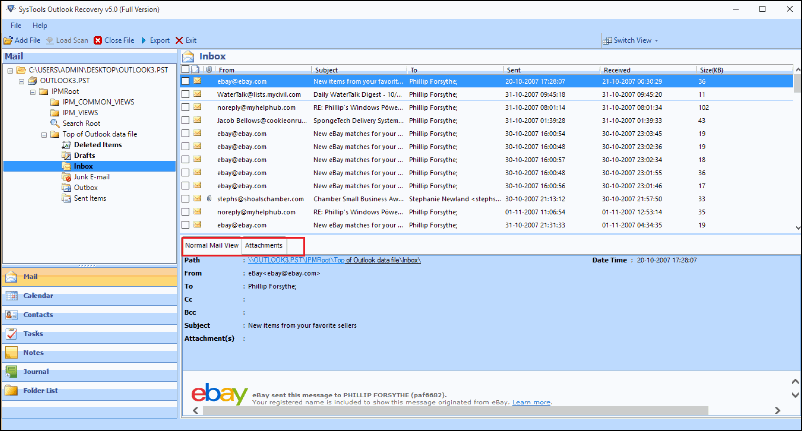Tick the select-all checkbox in header
This screenshot has width=802, height=431.
(185, 70)
